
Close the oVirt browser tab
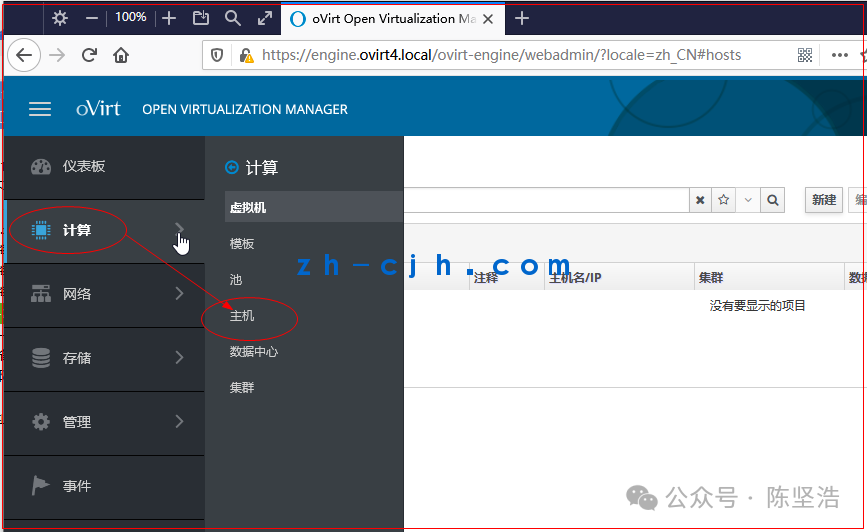pyautogui.click(x=488, y=19)
